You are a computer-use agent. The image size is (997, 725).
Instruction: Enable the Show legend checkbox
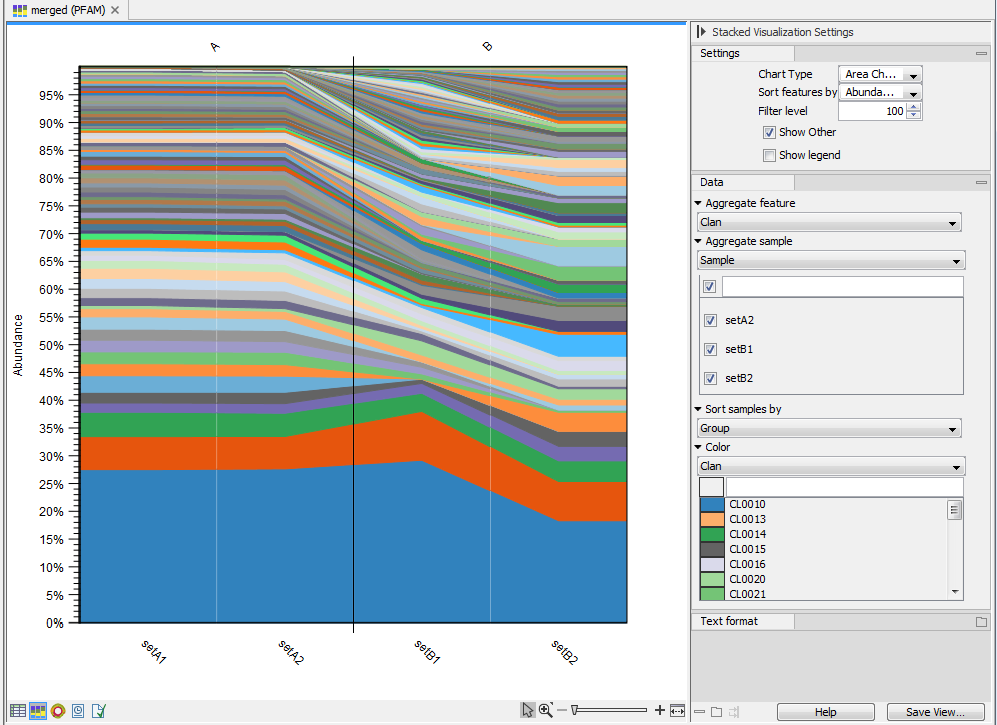tap(769, 155)
